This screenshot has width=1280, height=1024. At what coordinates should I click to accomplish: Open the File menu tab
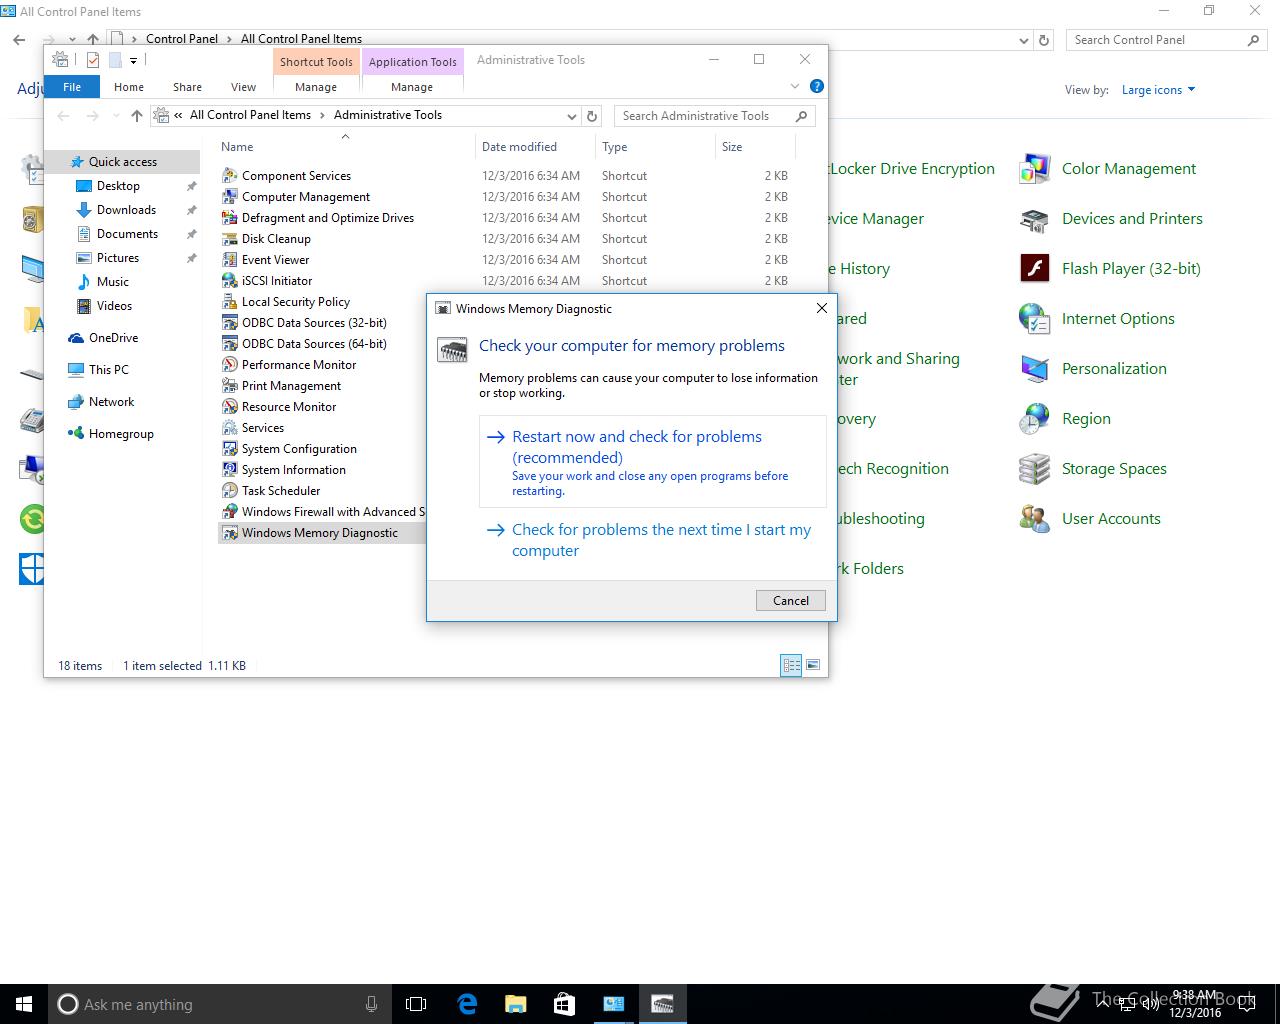[x=72, y=87]
